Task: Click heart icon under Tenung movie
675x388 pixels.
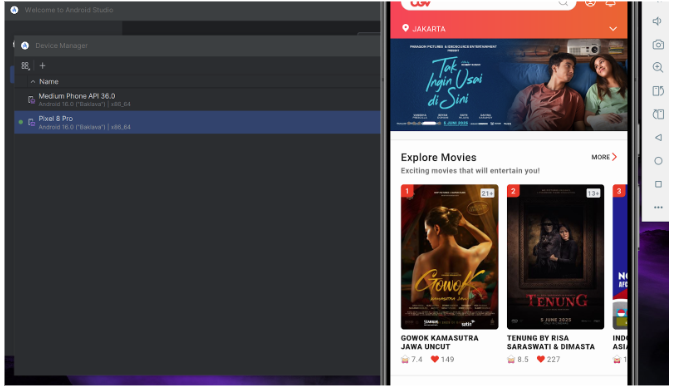Action: (x=541, y=359)
